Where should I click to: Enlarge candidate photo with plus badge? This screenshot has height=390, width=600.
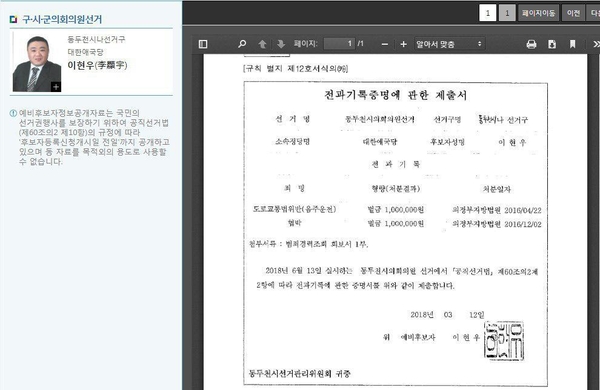tap(56, 87)
